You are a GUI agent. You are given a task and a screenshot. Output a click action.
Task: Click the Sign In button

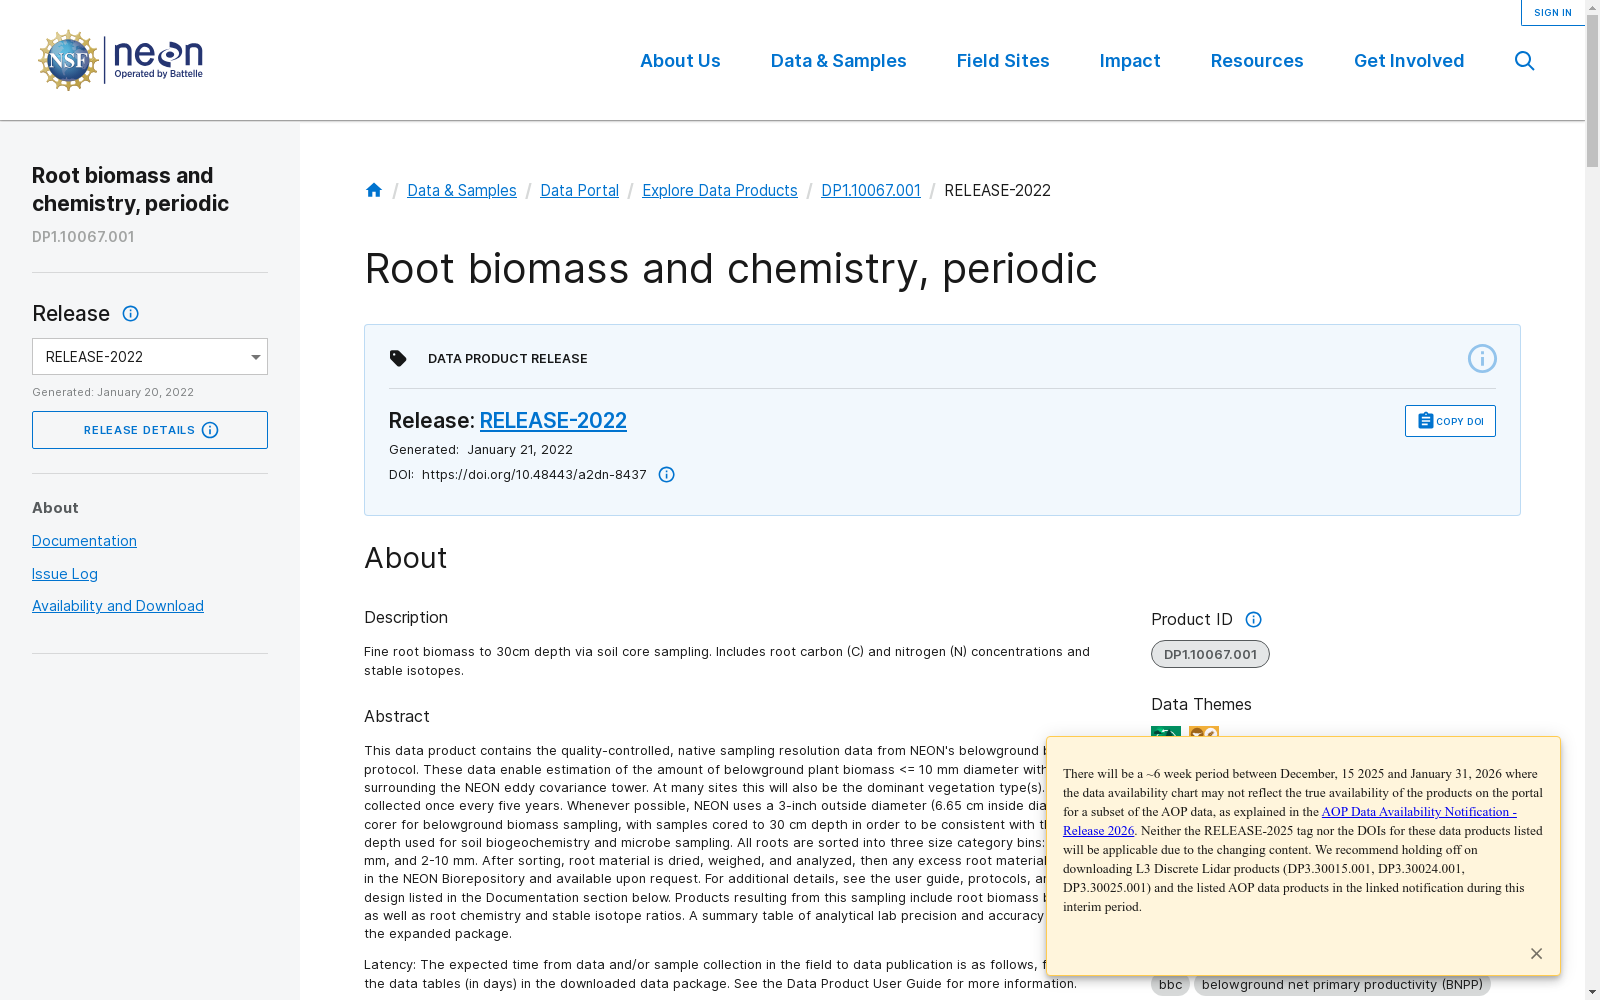tap(1553, 13)
